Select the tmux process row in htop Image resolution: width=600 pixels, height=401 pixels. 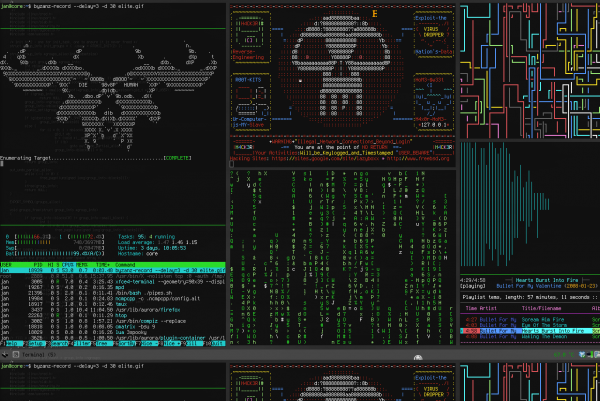pyautogui.click(x=113, y=304)
